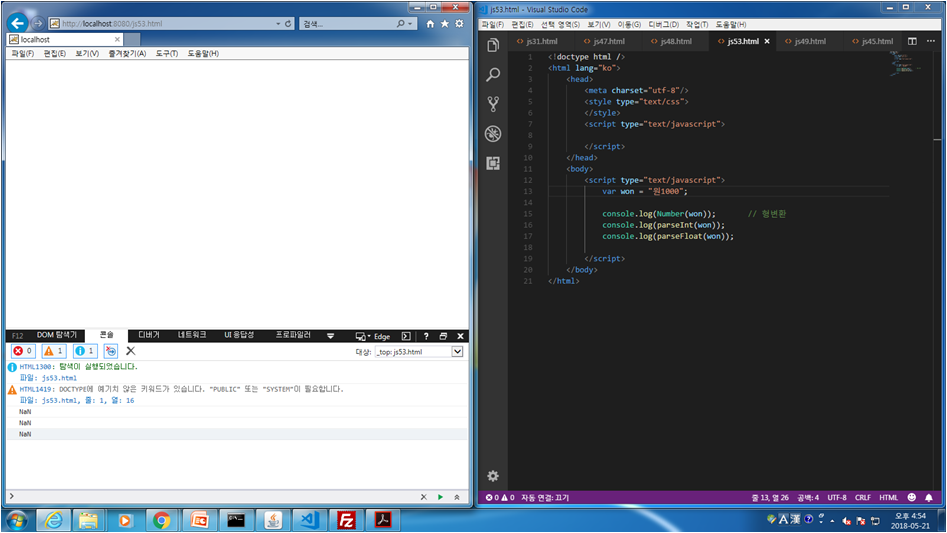The image size is (947, 533).
Task: Open IE 즐겨찾기(A) menu
Action: tap(127, 54)
